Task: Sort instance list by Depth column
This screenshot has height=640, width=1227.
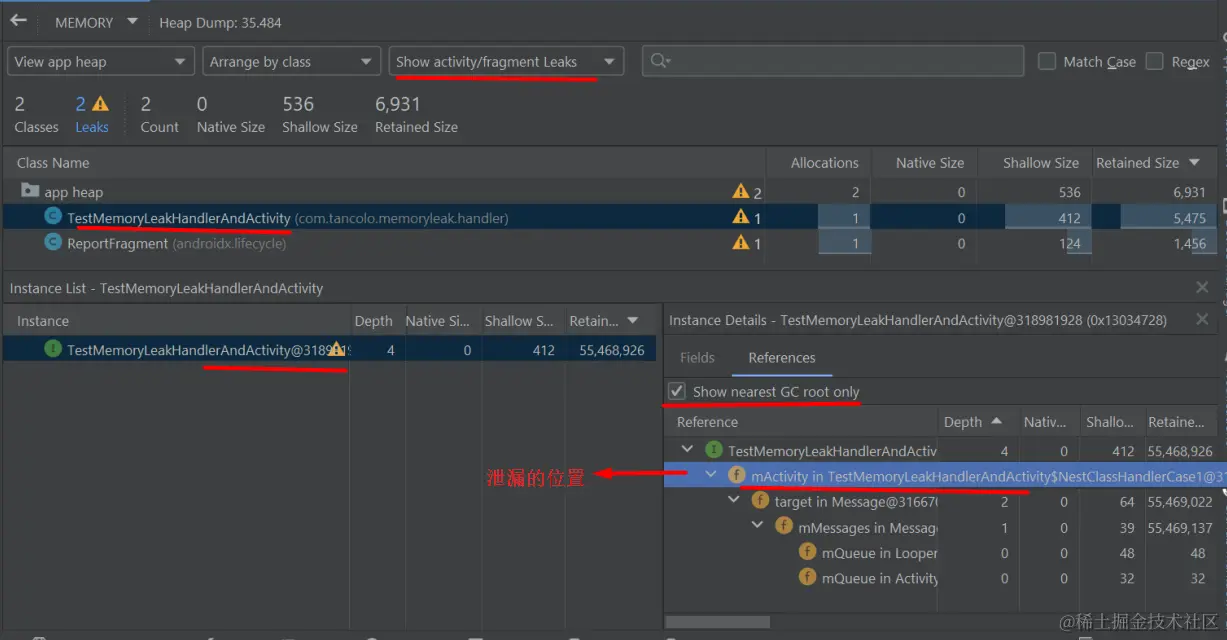Action: click(373, 321)
